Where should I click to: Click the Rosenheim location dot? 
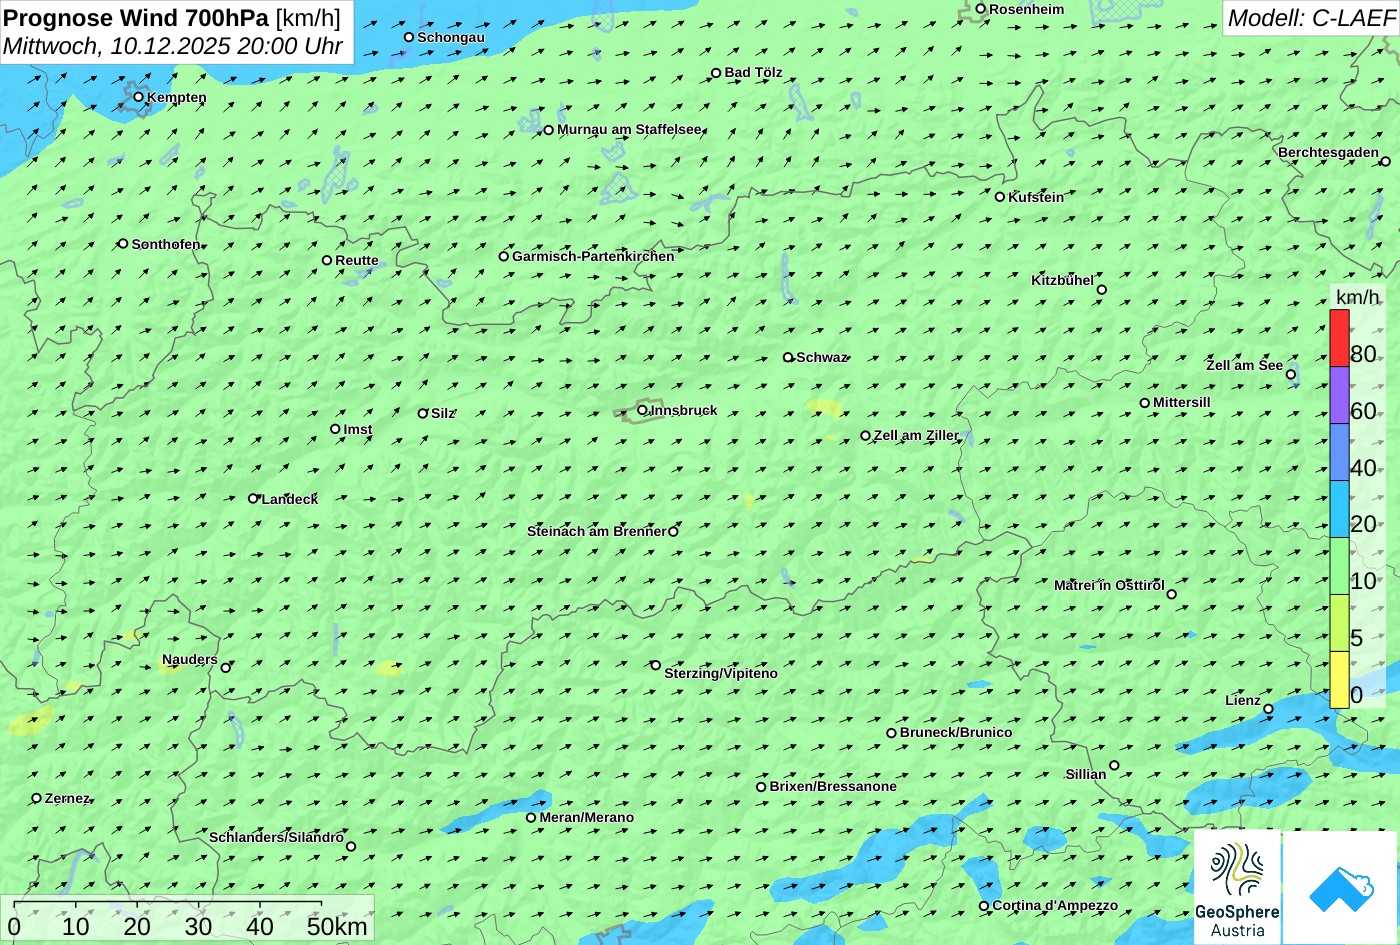[981, 9]
